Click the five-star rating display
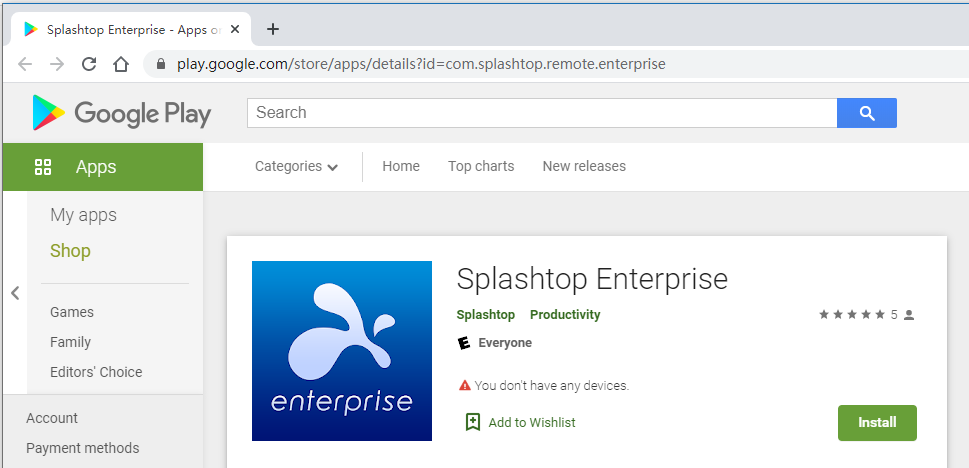The image size is (969, 468). [853, 315]
